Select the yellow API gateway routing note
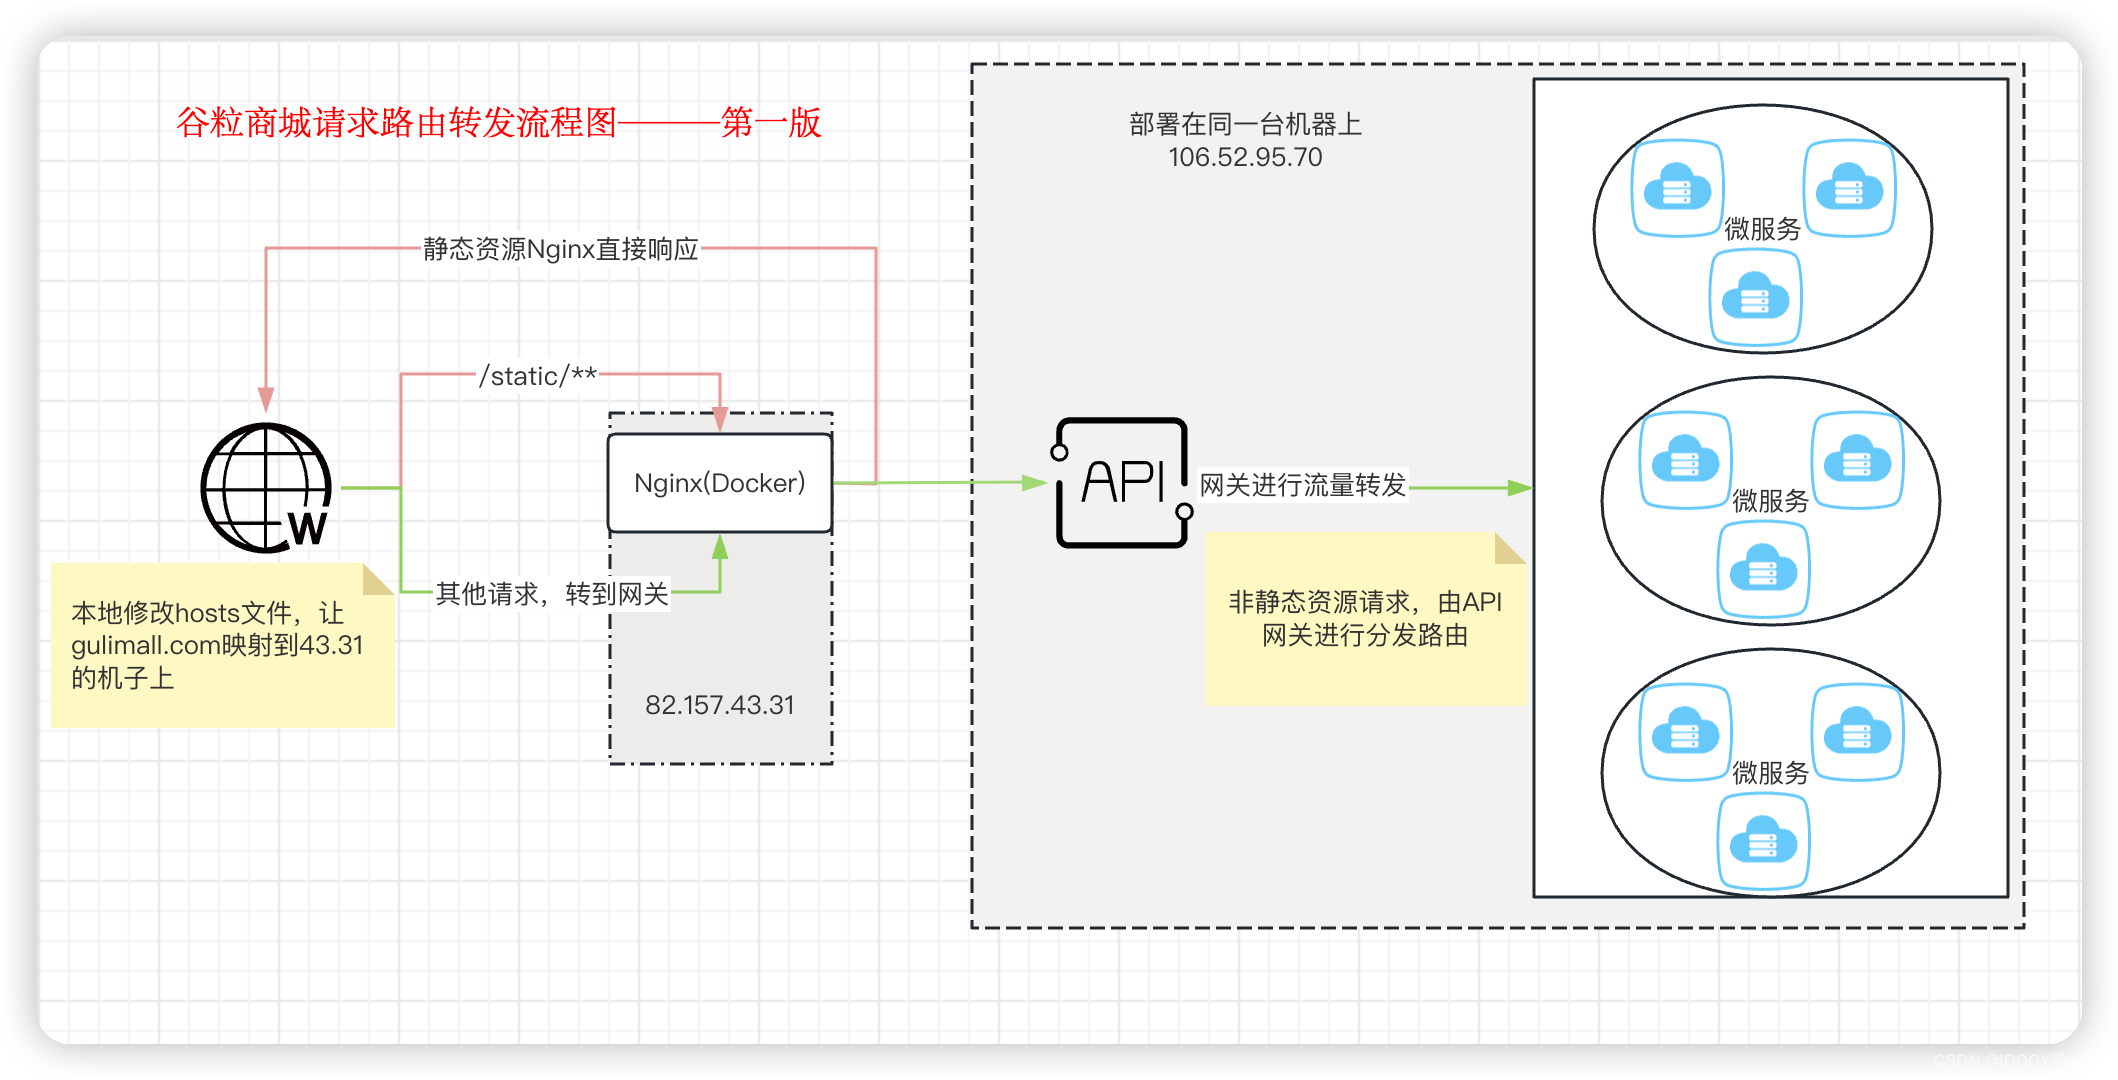The width and height of the screenshot is (2118, 1080). (x=1366, y=619)
